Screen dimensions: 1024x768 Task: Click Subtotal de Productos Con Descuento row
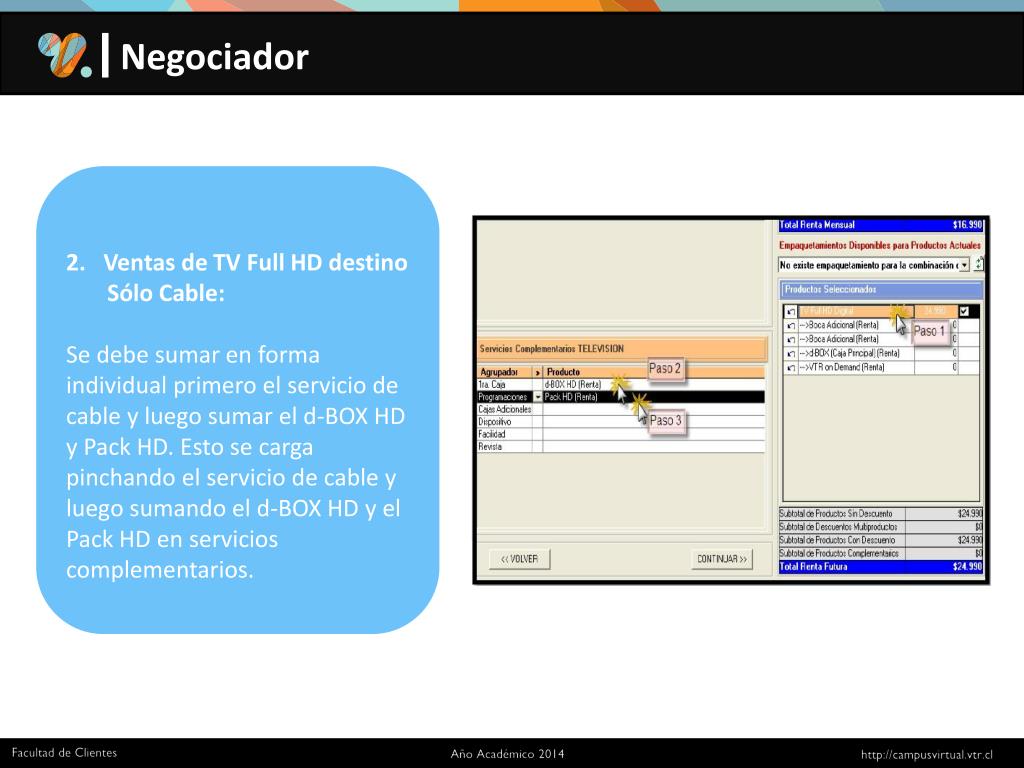880,540
